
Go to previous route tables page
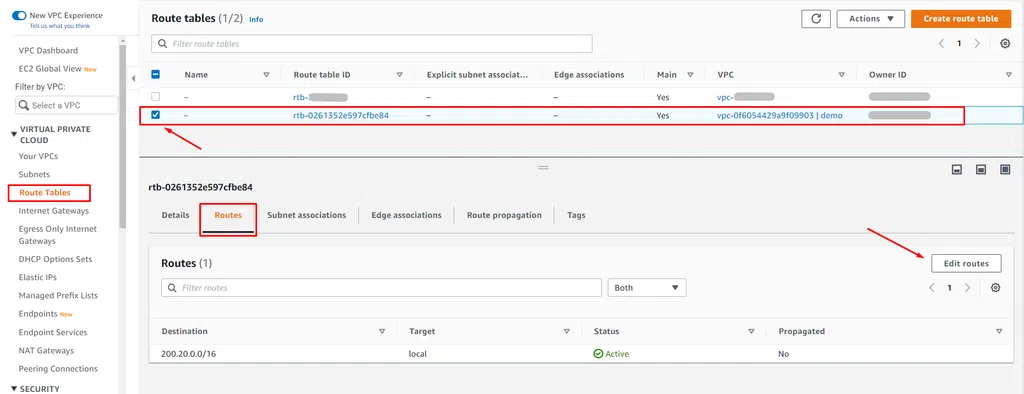point(942,44)
